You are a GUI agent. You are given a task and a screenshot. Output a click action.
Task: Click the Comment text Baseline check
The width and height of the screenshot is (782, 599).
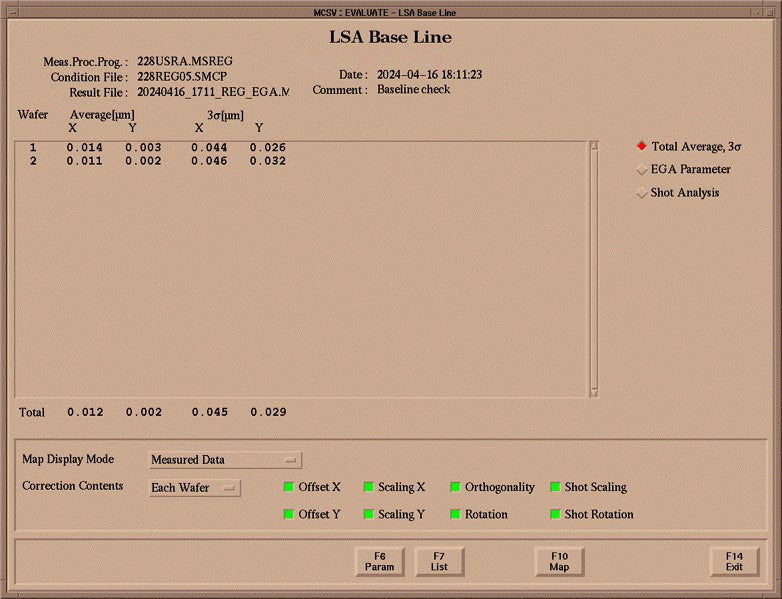click(413, 90)
